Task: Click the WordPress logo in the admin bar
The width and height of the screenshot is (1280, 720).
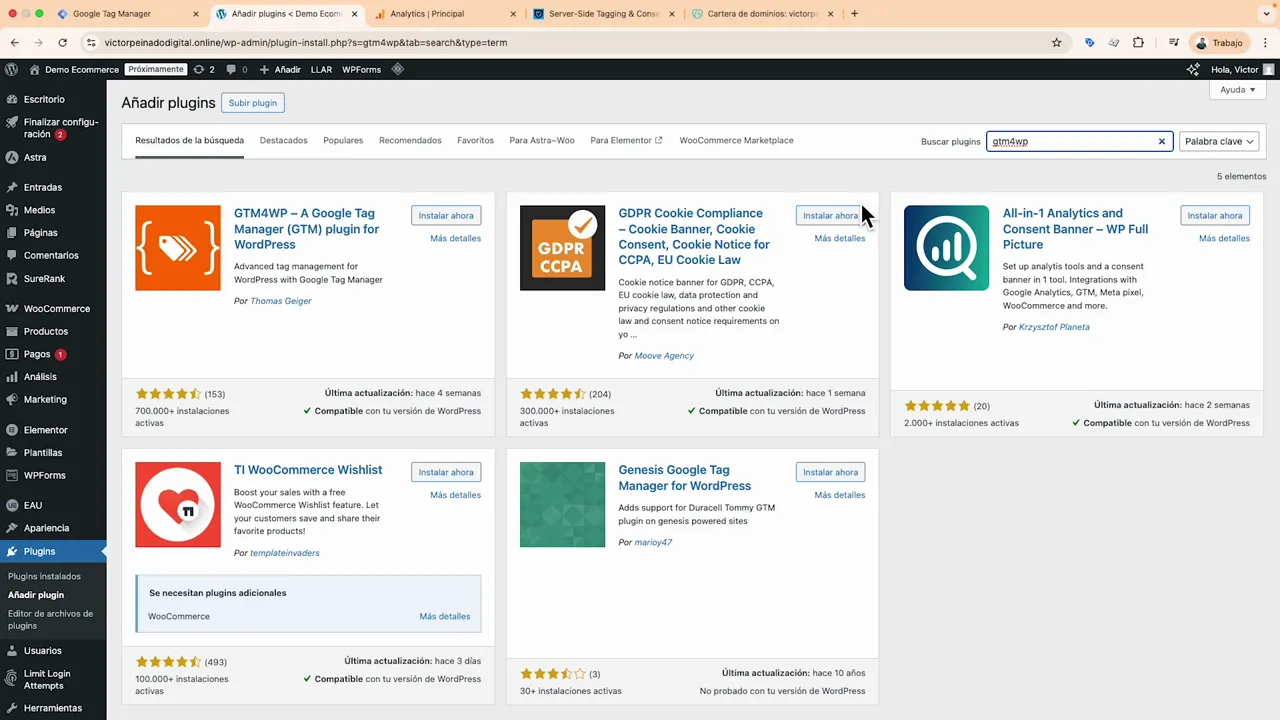Action: 11,69
